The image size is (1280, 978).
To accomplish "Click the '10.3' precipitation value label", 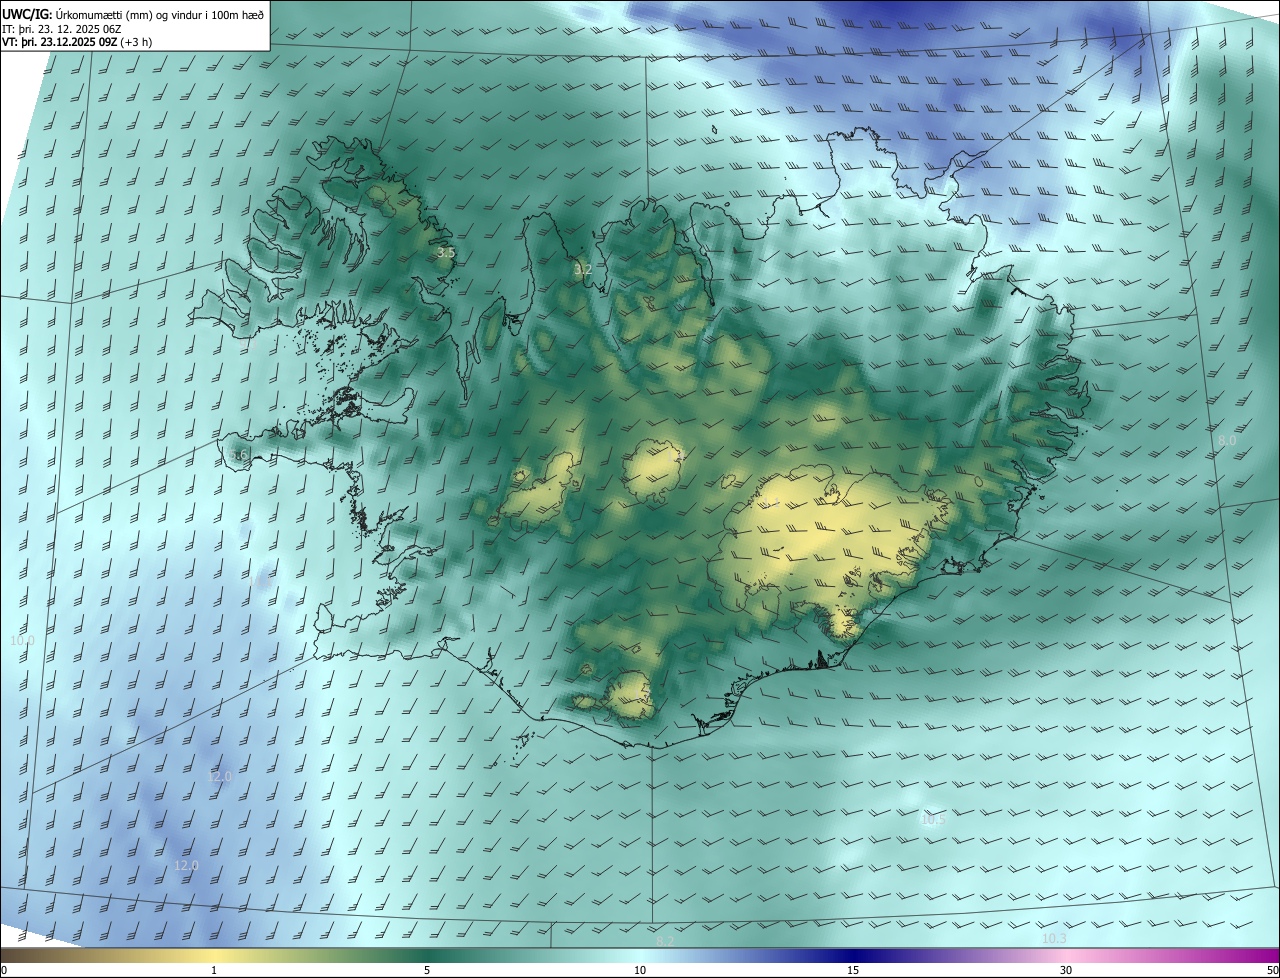I will [x=1054, y=938].
